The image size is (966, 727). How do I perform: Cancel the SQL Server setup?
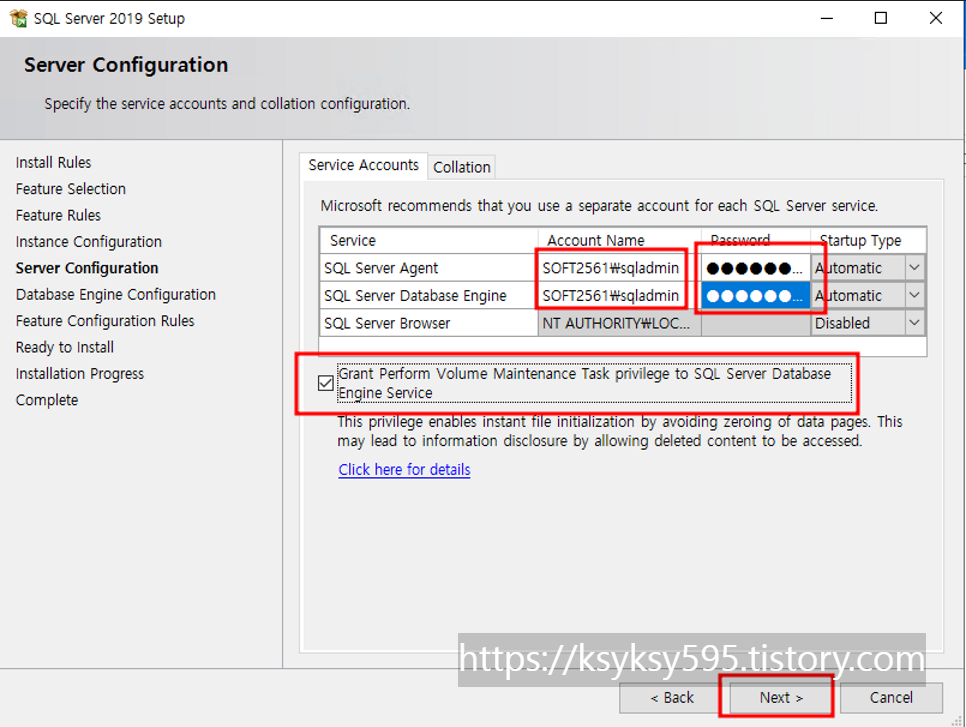[891, 697]
